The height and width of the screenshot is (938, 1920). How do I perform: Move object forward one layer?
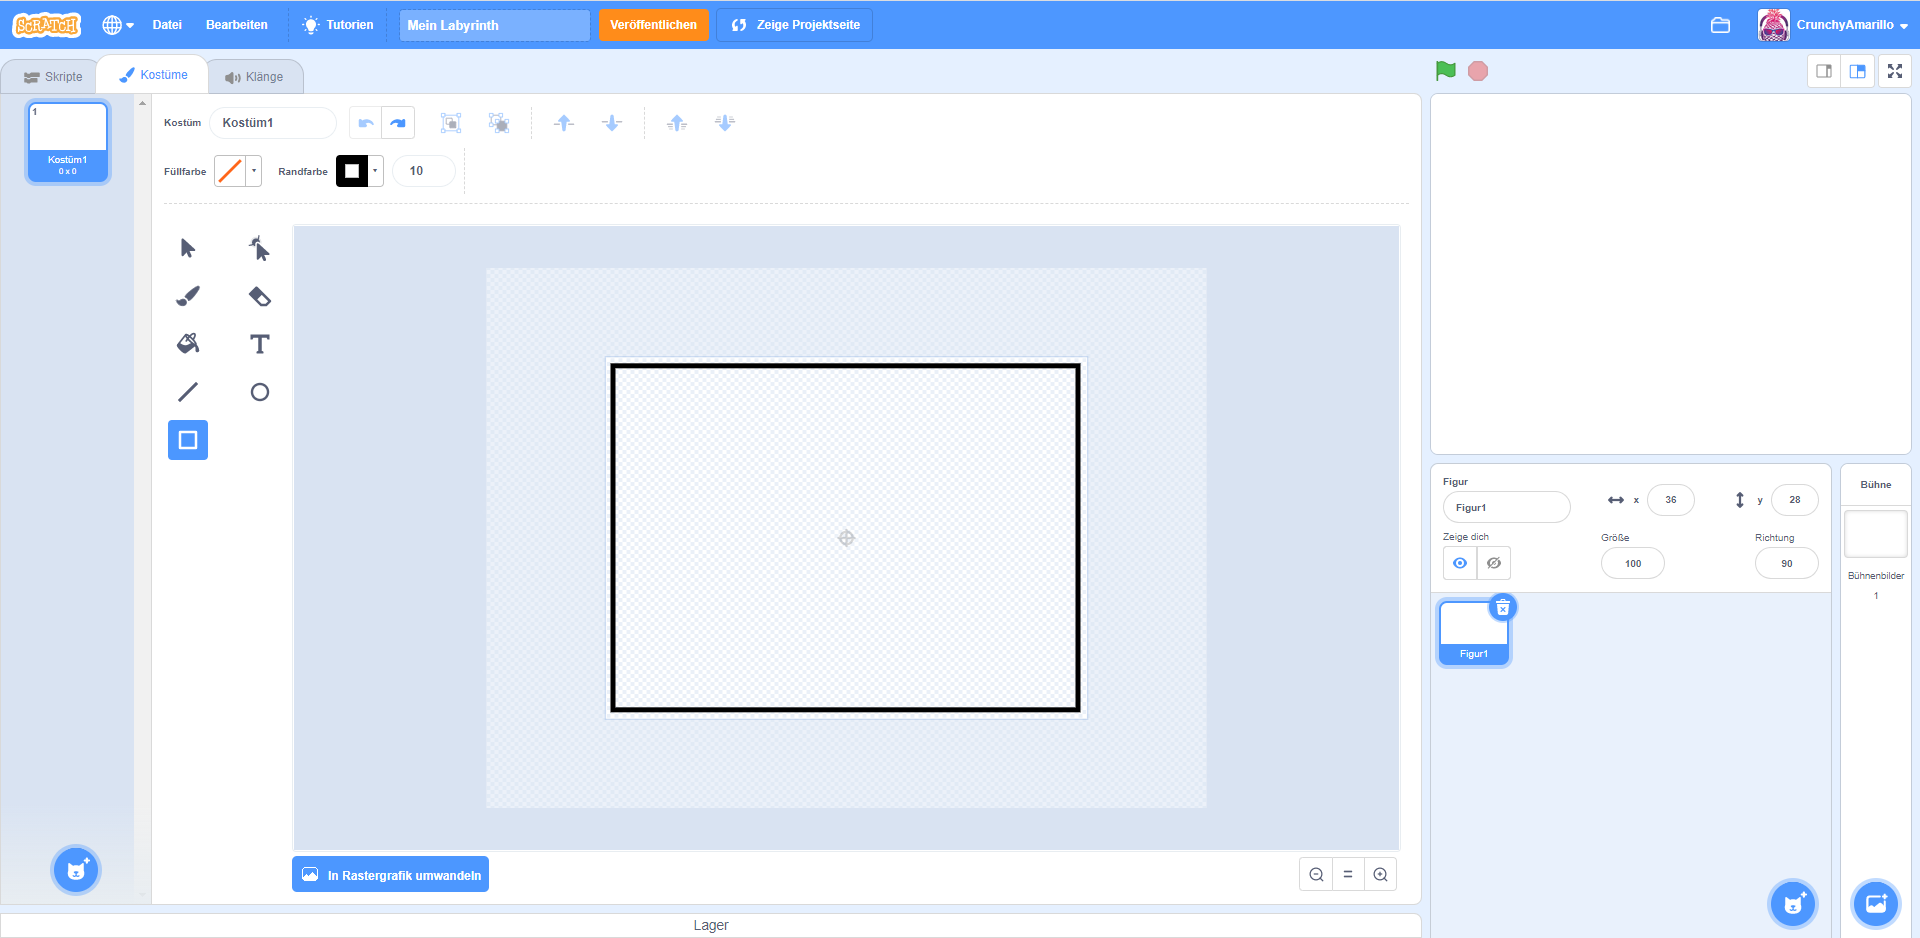[x=564, y=123]
